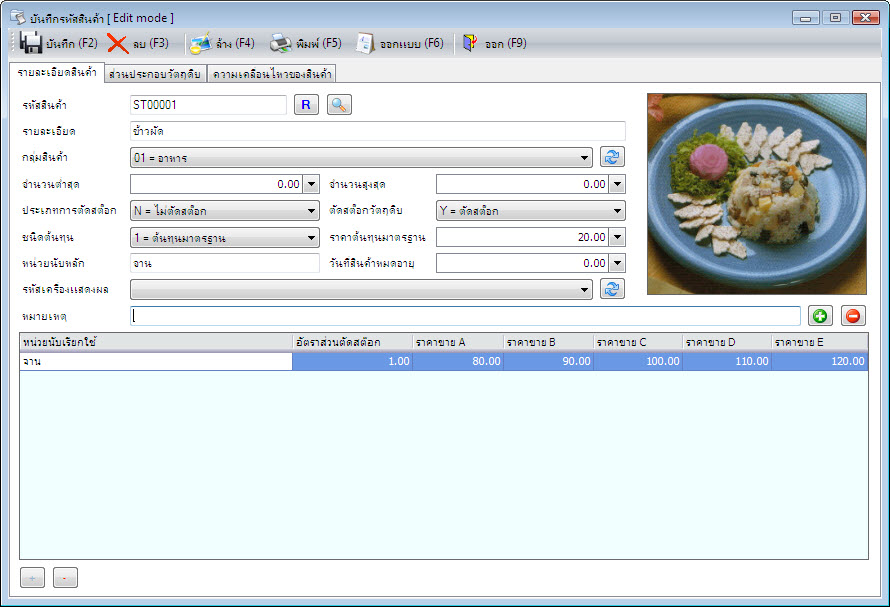Click the fried rice product photo

pos(757,194)
